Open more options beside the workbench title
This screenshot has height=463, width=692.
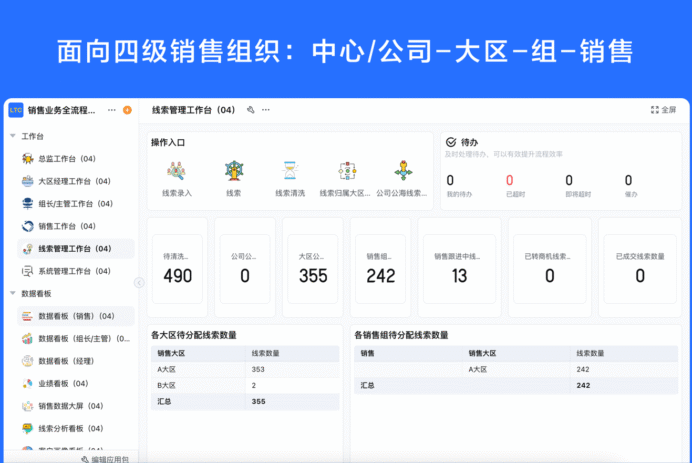point(266,110)
